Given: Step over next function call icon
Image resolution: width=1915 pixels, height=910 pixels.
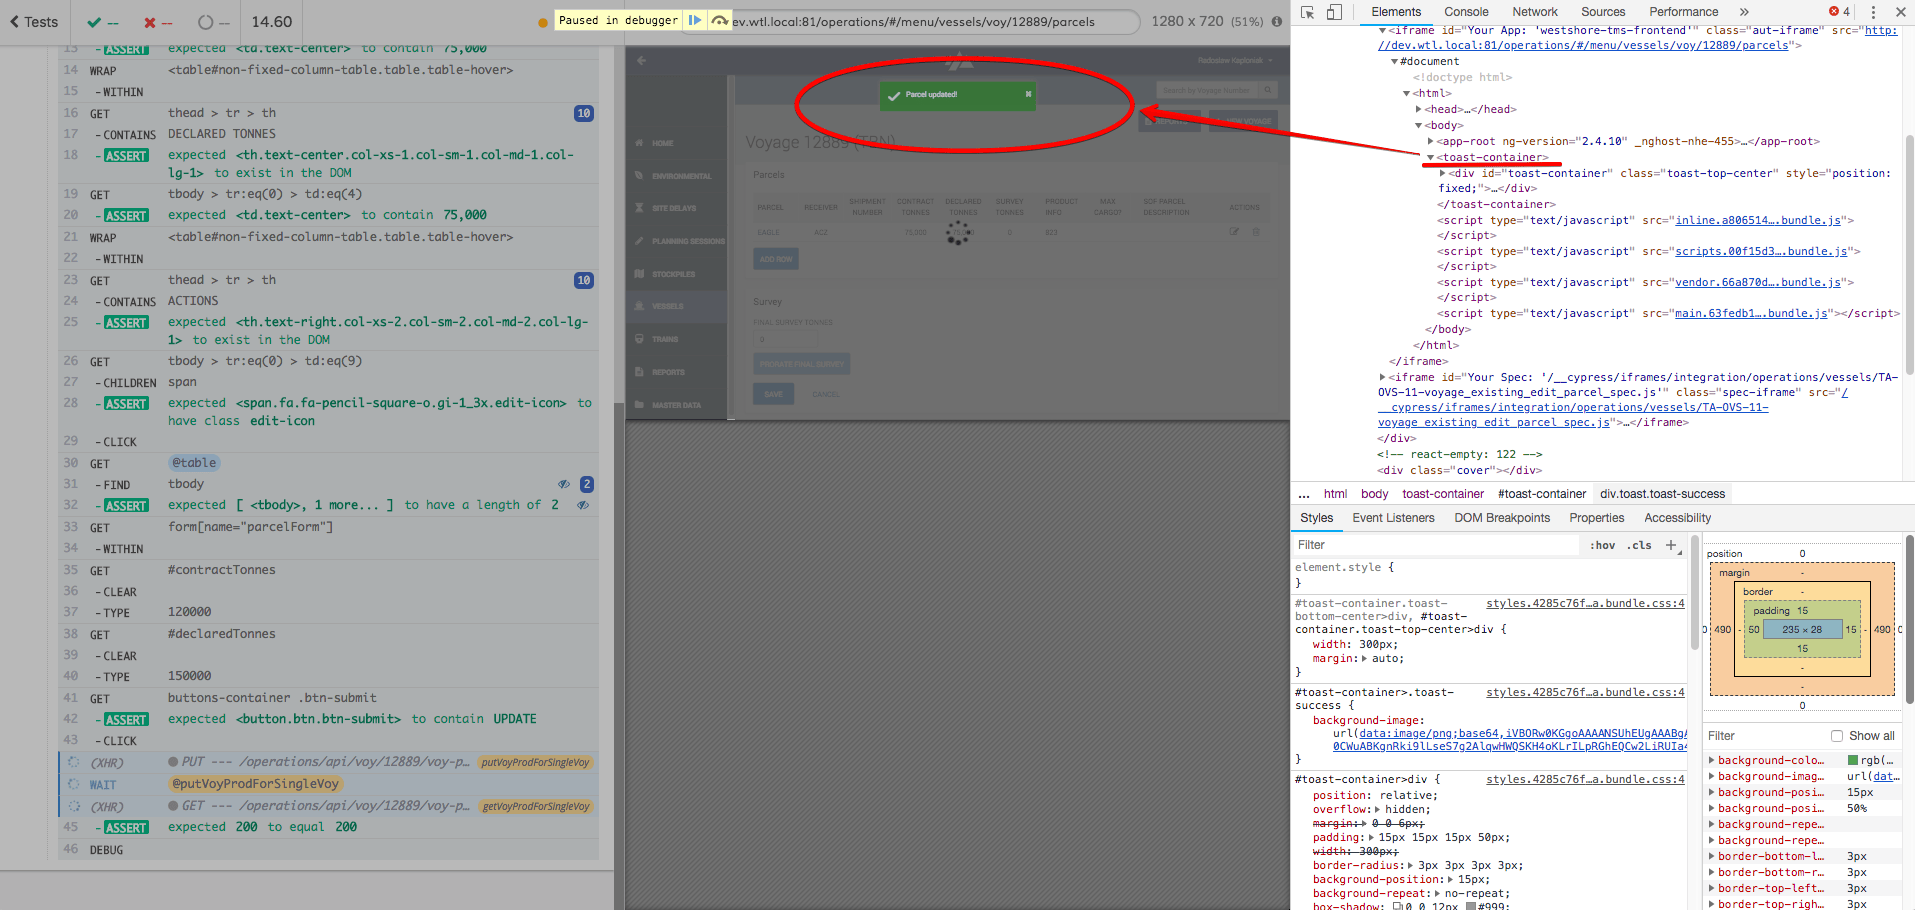Looking at the screenshot, I should (720, 20).
